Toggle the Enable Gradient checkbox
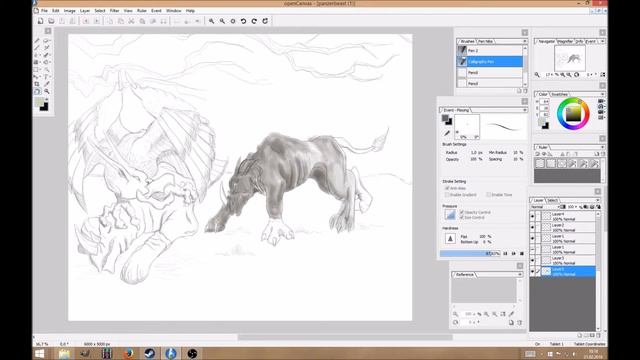640x360 pixels. pos(447,195)
